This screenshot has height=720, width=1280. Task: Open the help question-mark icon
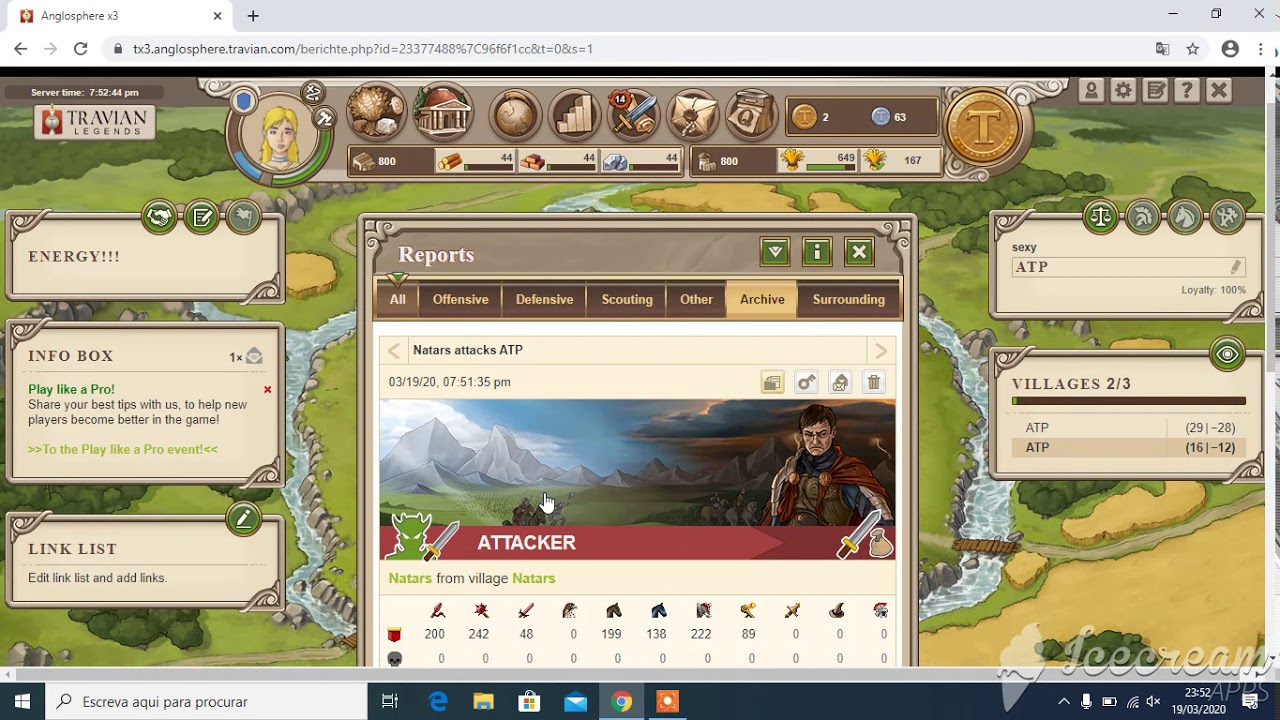point(1187,90)
